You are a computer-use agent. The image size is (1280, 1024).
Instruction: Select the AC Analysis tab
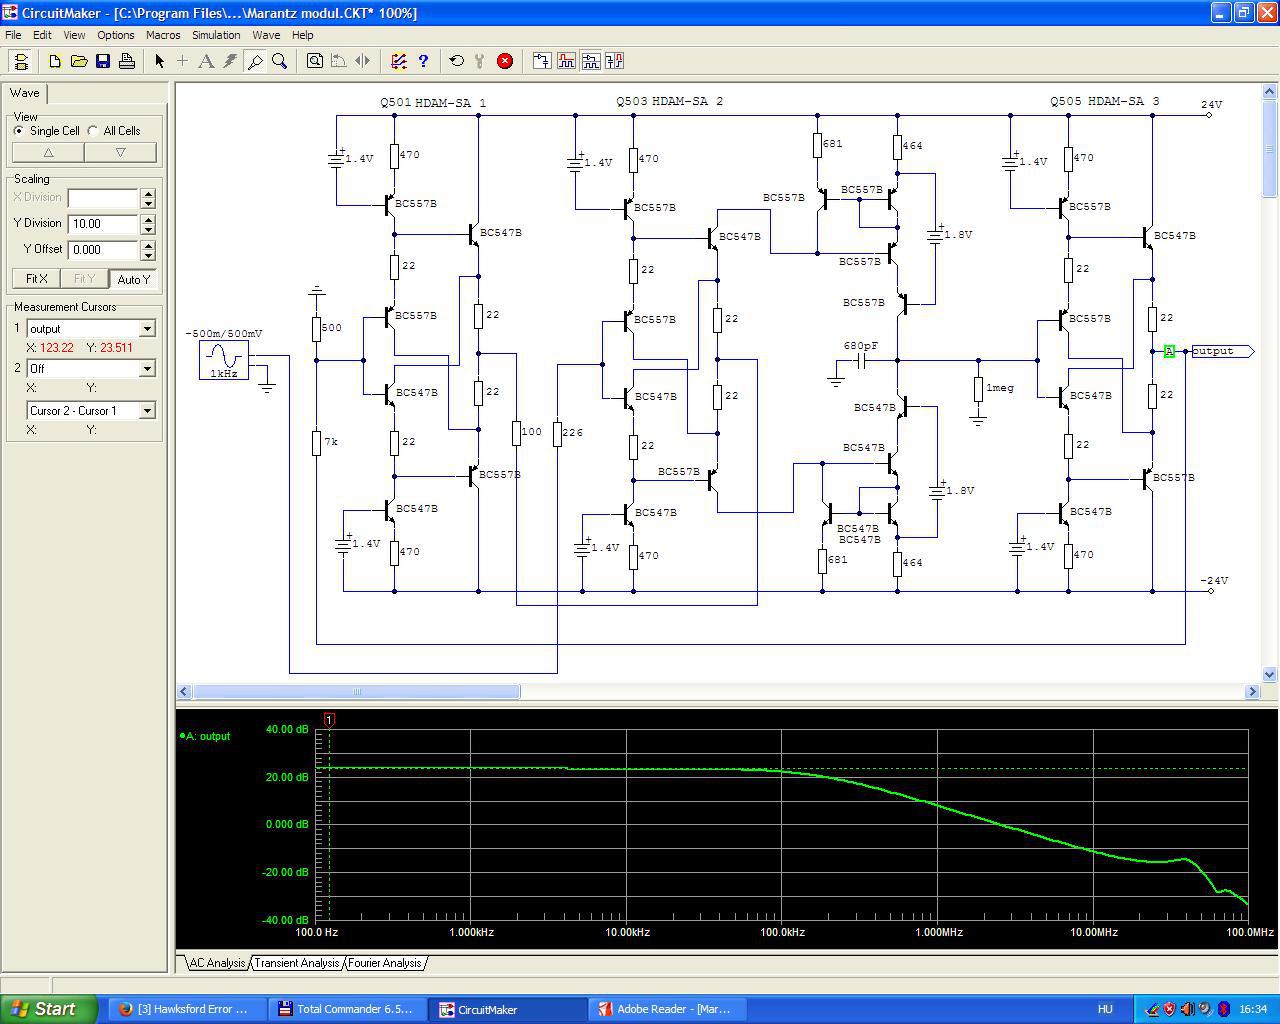point(217,963)
